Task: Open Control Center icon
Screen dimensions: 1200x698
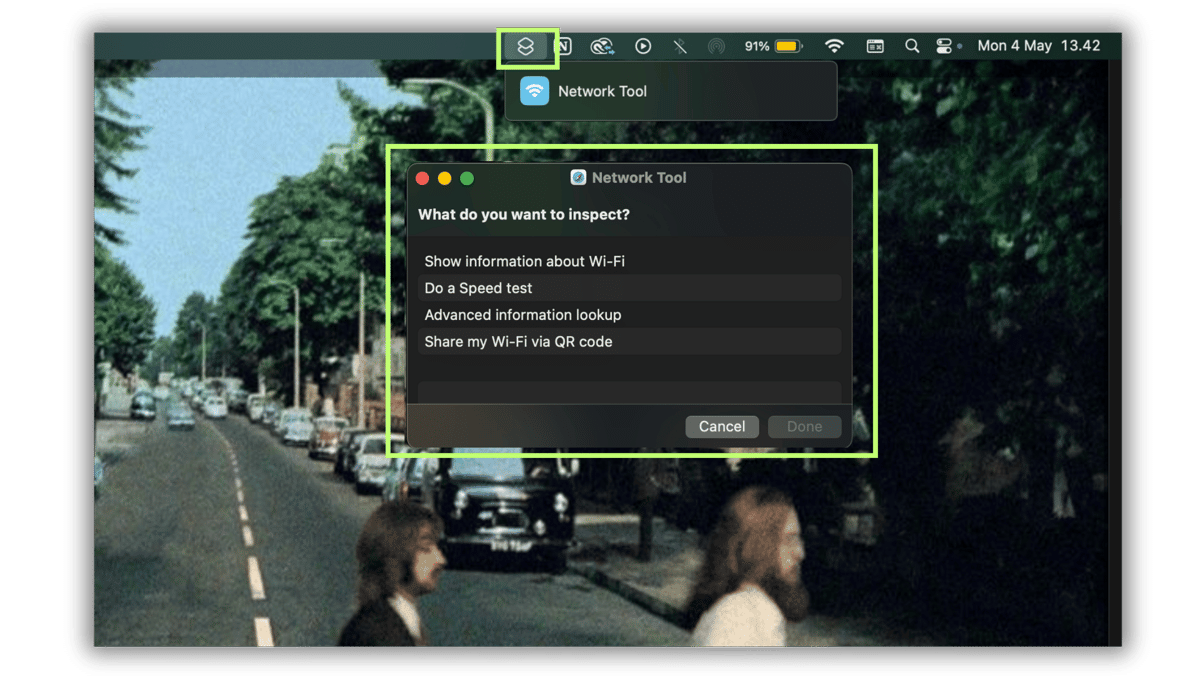Action: pyautogui.click(x=944, y=46)
